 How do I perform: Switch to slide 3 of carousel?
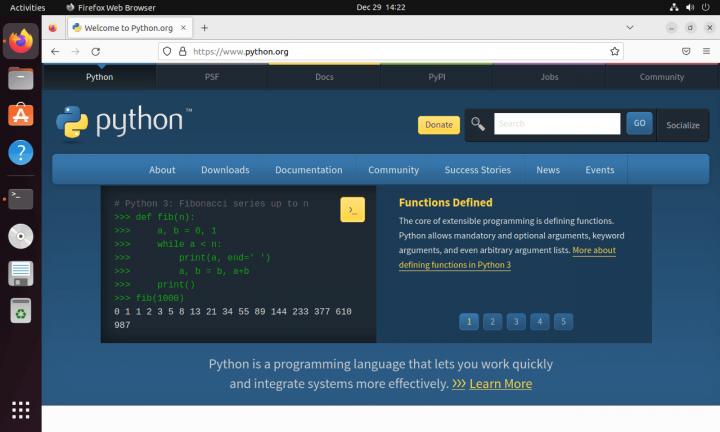[516, 321]
